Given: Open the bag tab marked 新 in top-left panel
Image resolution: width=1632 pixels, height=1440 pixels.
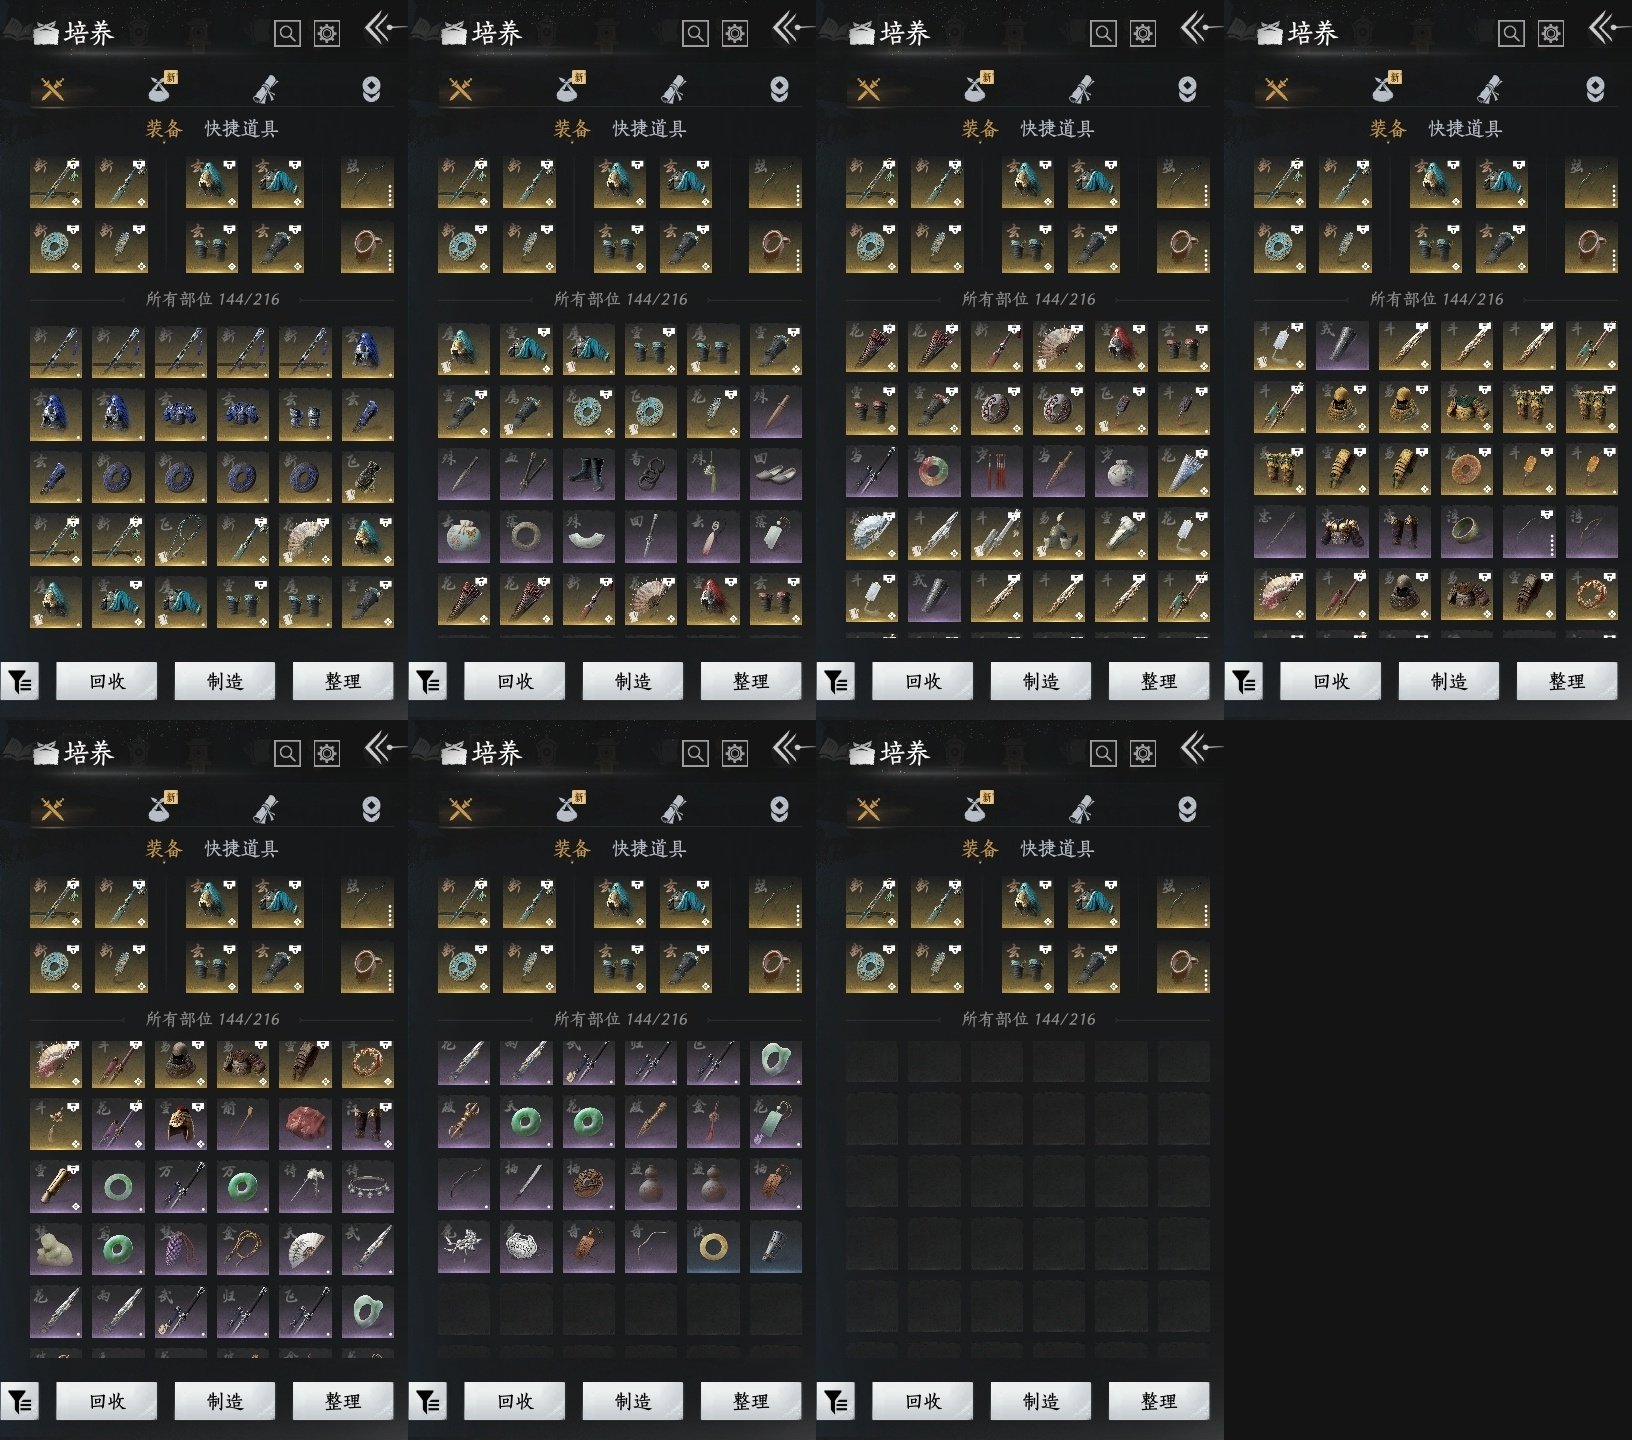Looking at the screenshot, I should click(x=162, y=88).
